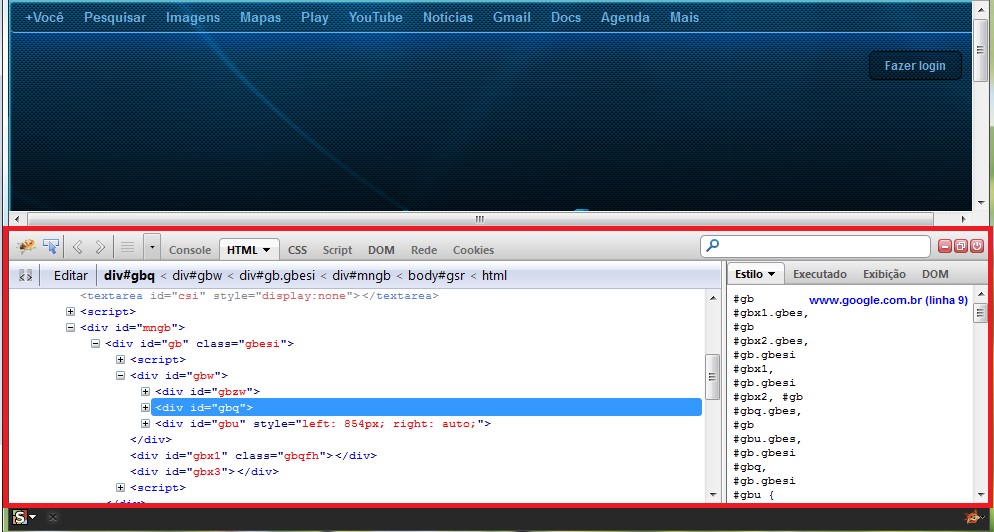Screen dimensions: 994x532
Task: Open the Estilo side panel tab
Action: pyautogui.click(x=755, y=274)
